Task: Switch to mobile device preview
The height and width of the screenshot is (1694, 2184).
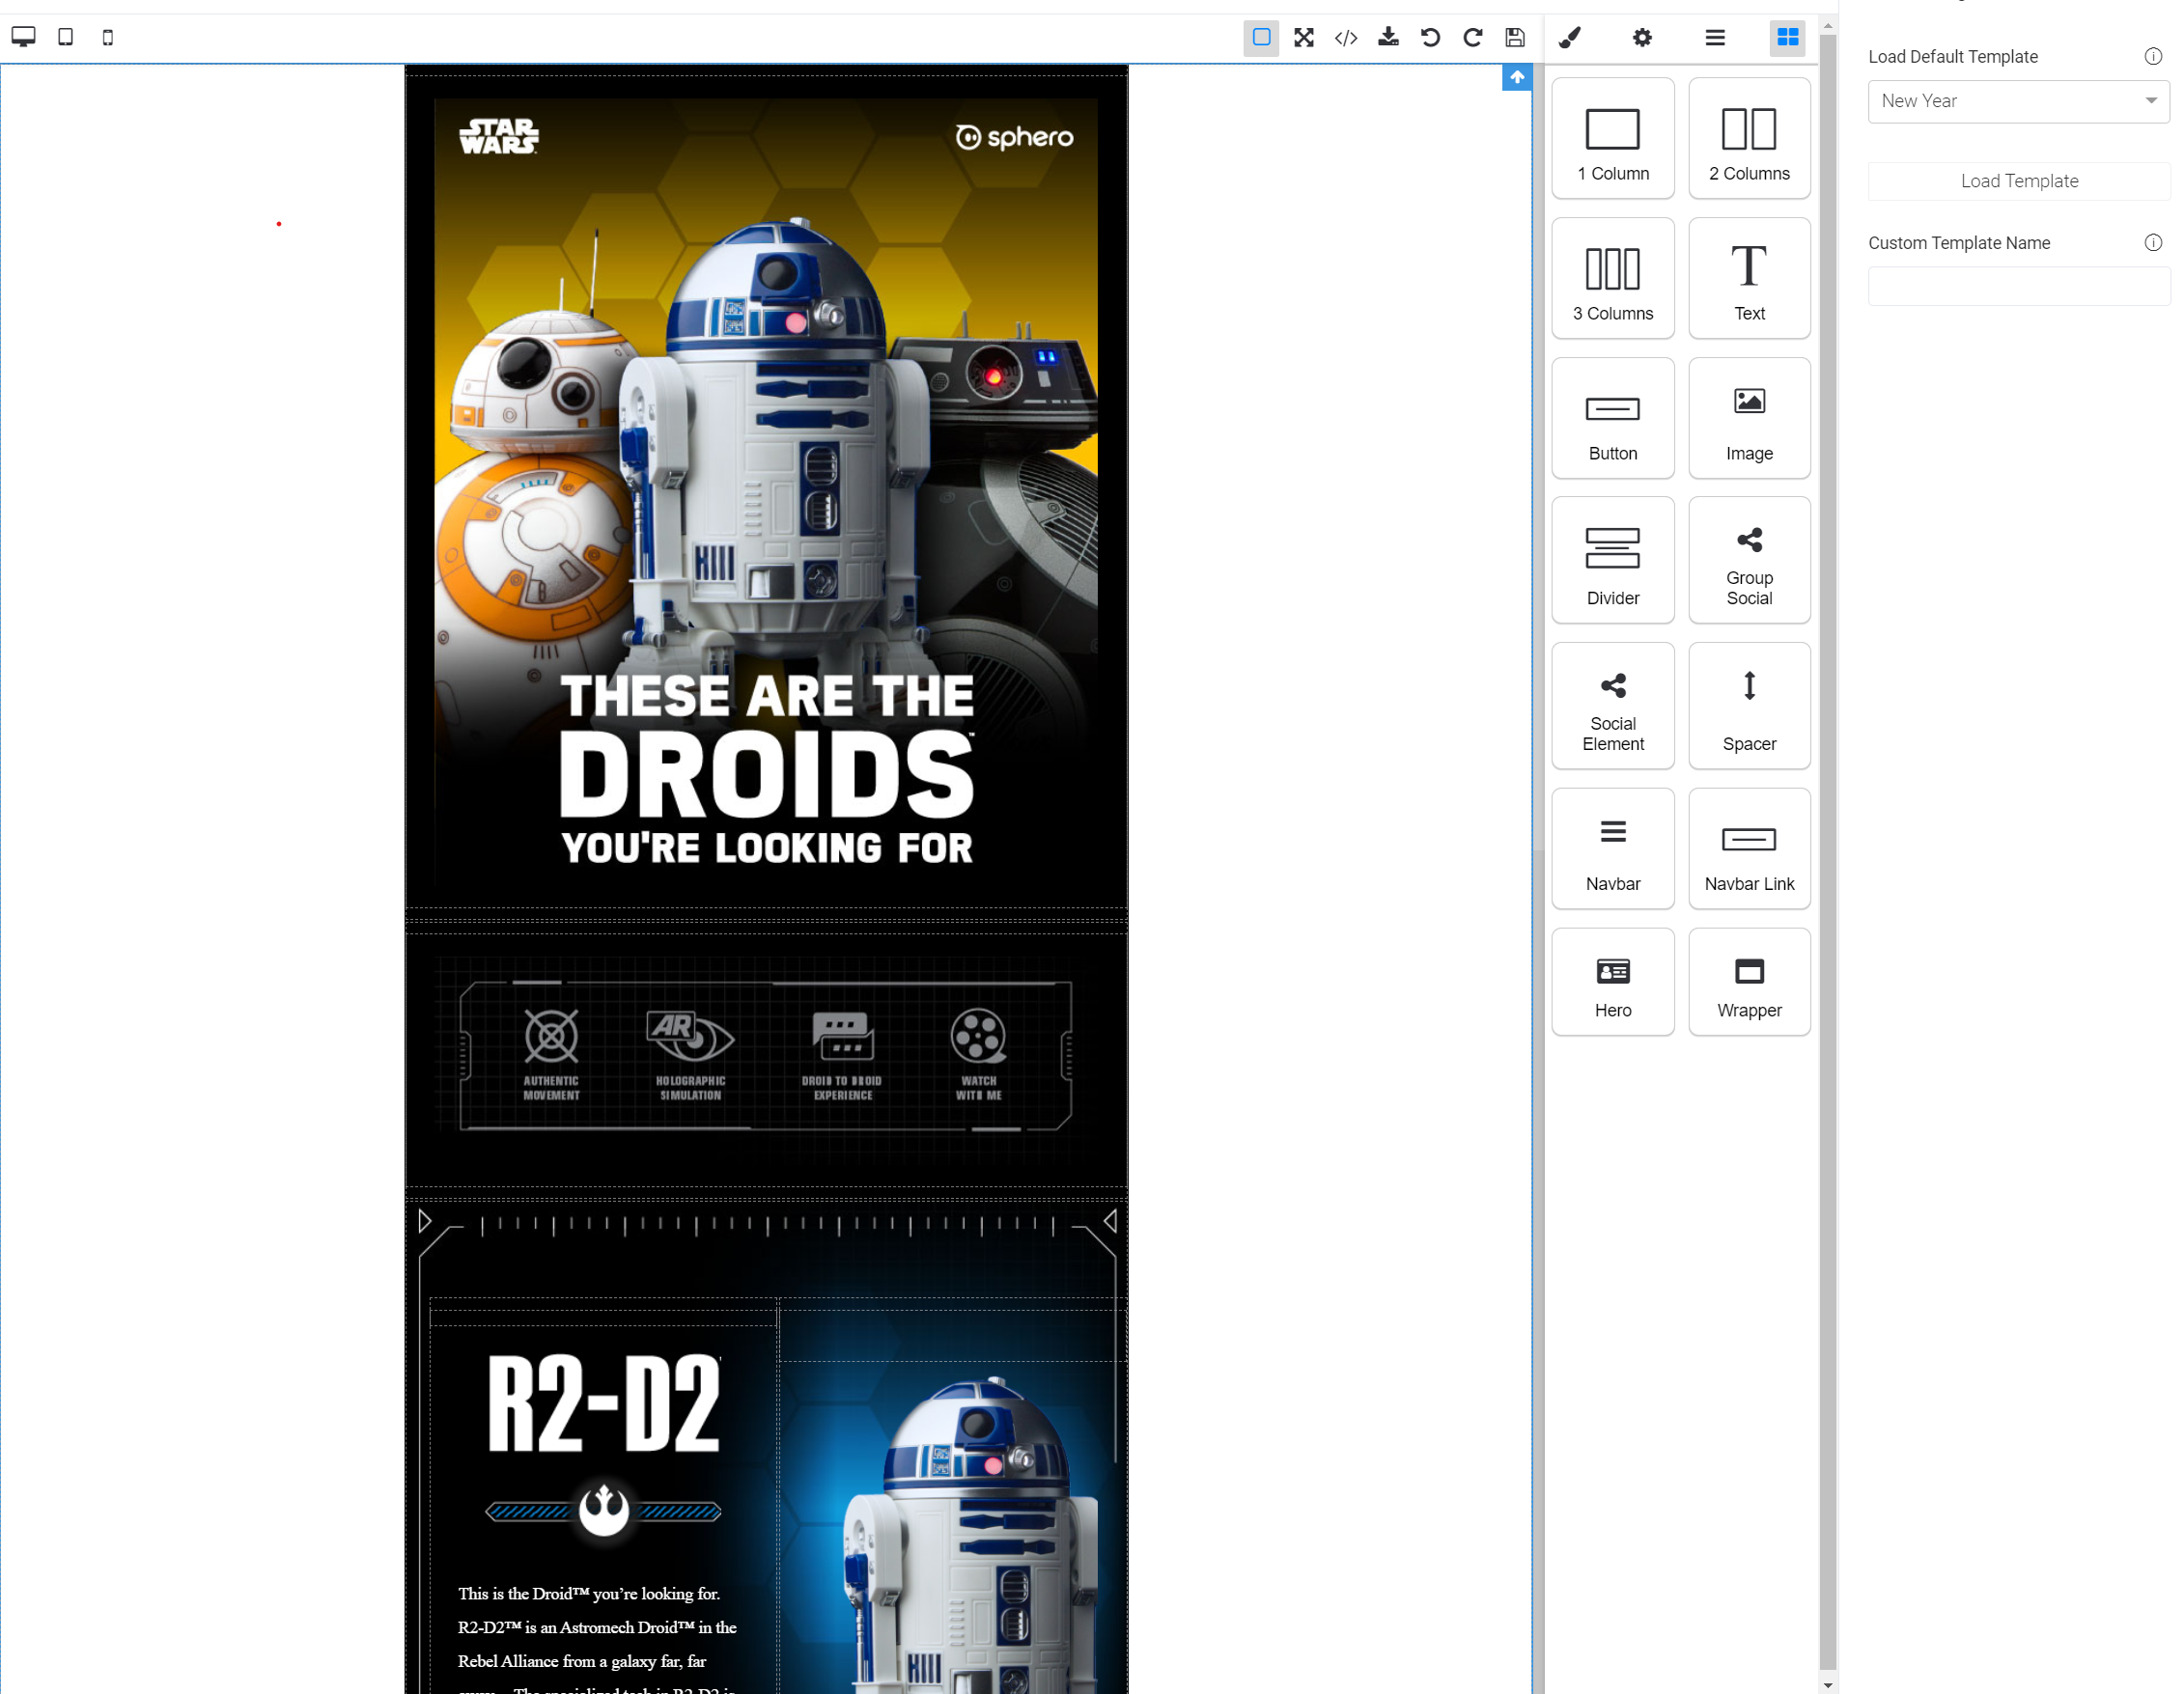Action: pyautogui.click(x=108, y=37)
